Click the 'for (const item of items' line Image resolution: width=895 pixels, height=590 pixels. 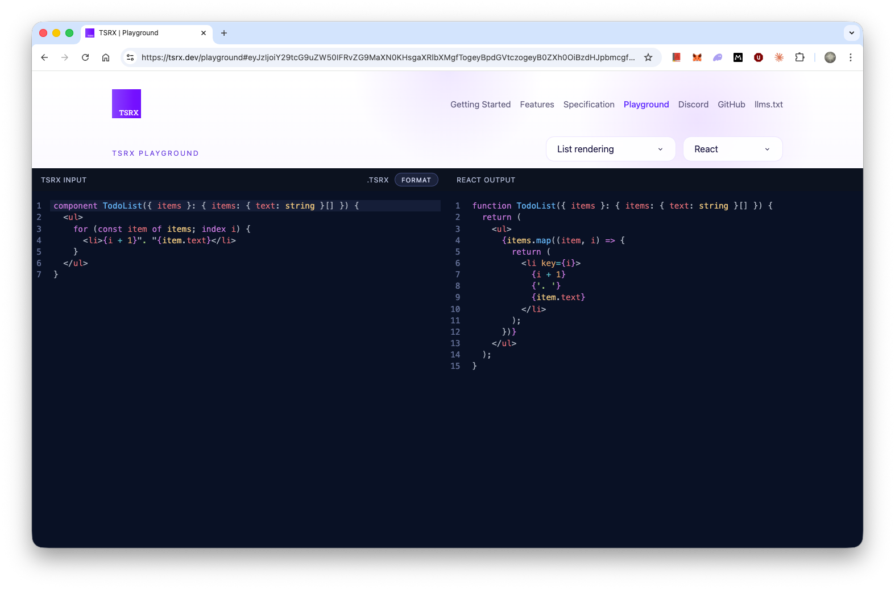[162, 229]
